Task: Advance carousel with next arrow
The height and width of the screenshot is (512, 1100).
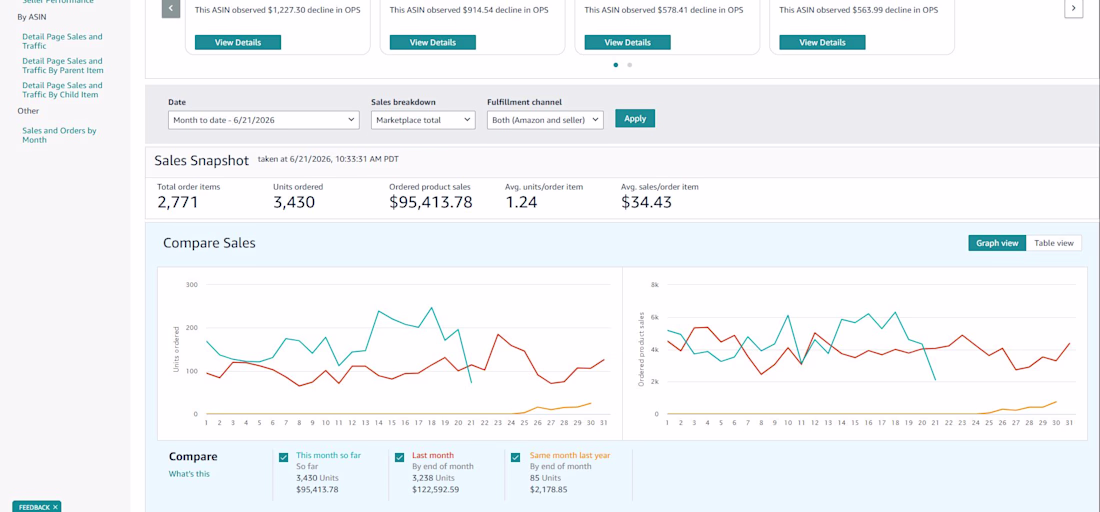Action: pyautogui.click(x=1073, y=8)
